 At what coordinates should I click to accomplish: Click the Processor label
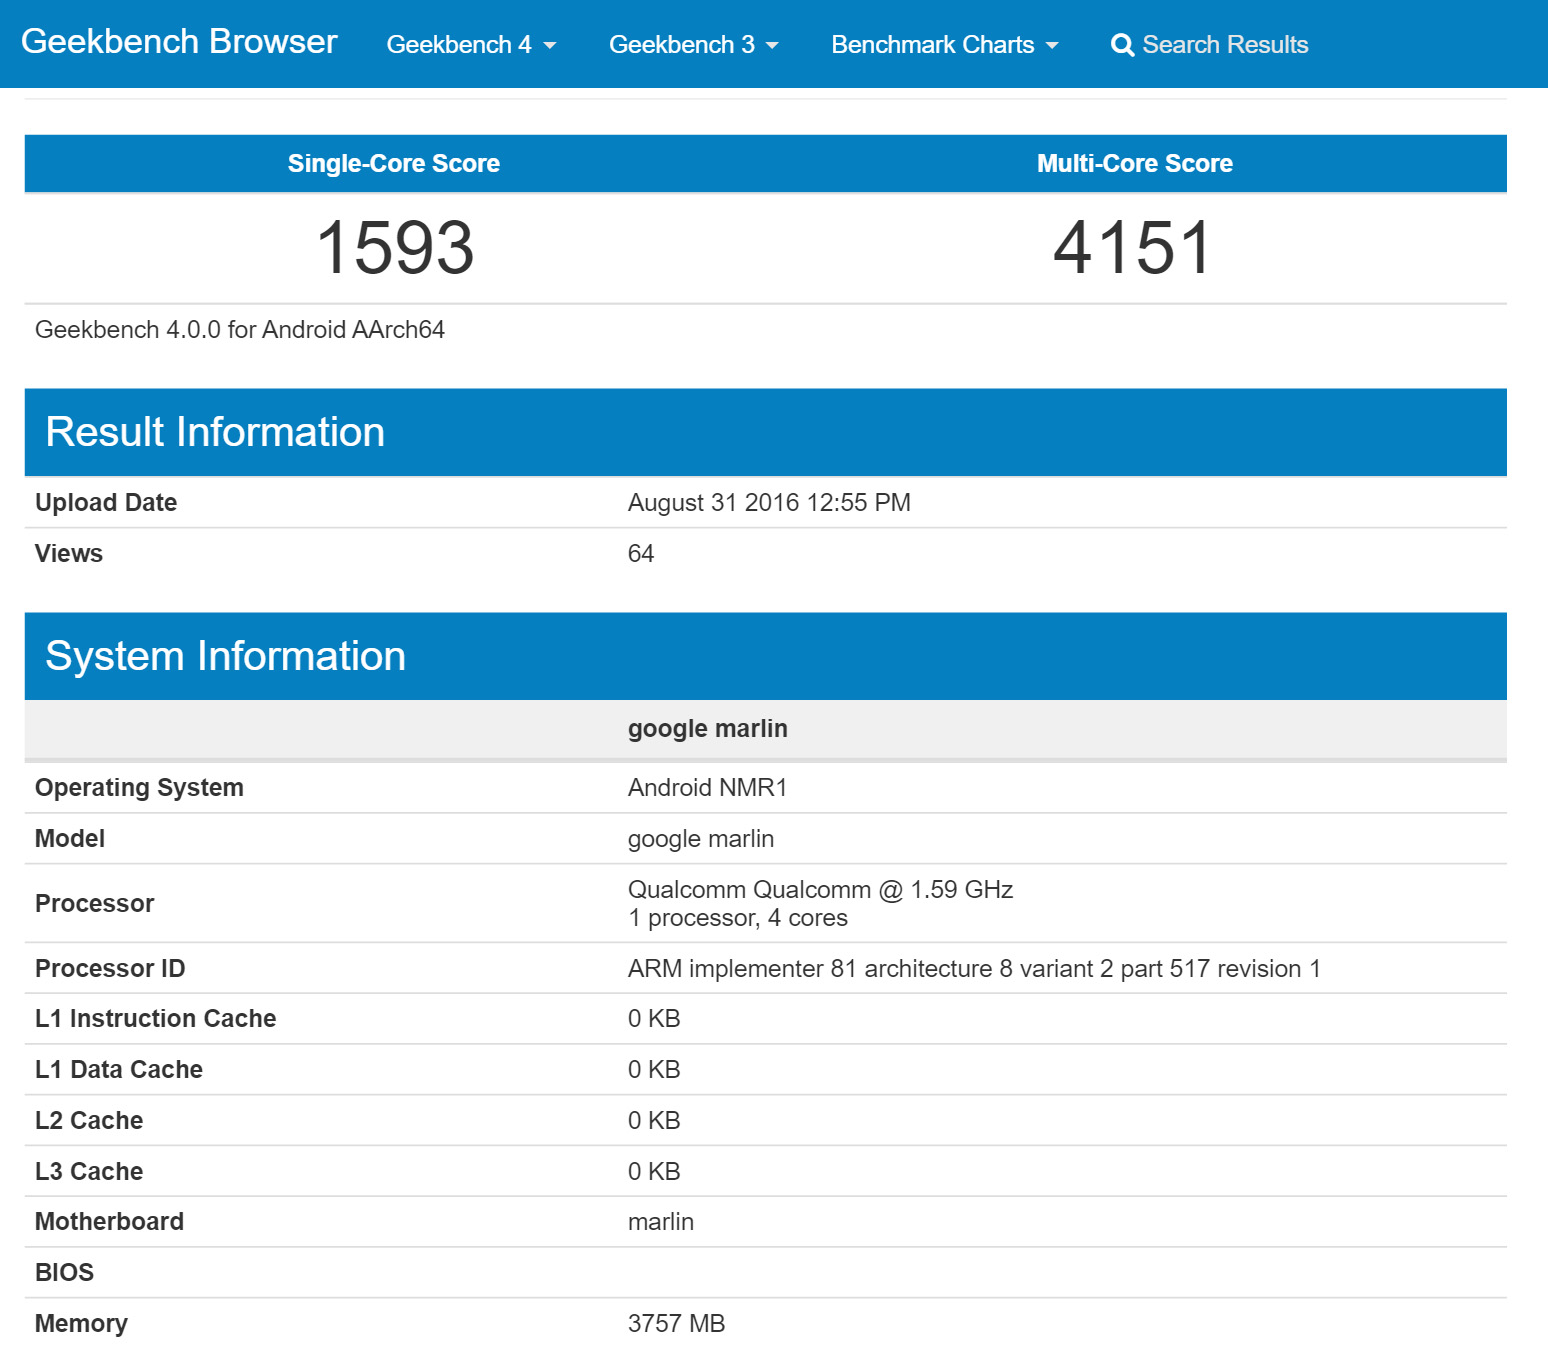click(95, 904)
